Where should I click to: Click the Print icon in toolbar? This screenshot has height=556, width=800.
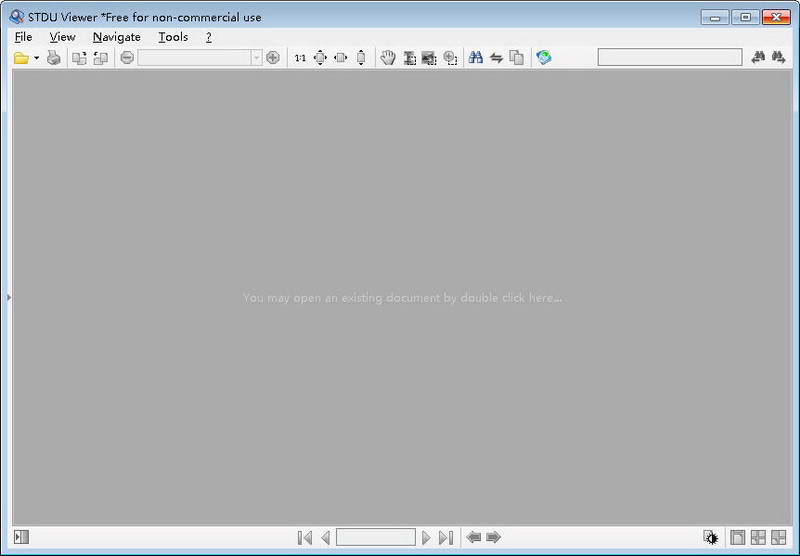click(54, 58)
